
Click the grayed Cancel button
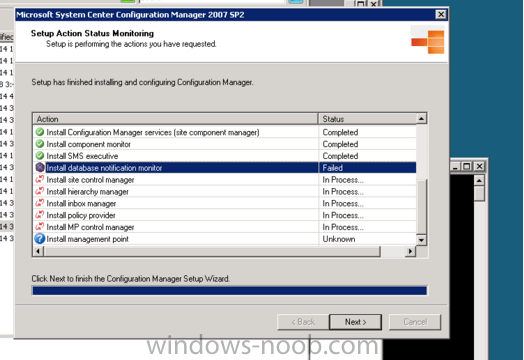415,322
